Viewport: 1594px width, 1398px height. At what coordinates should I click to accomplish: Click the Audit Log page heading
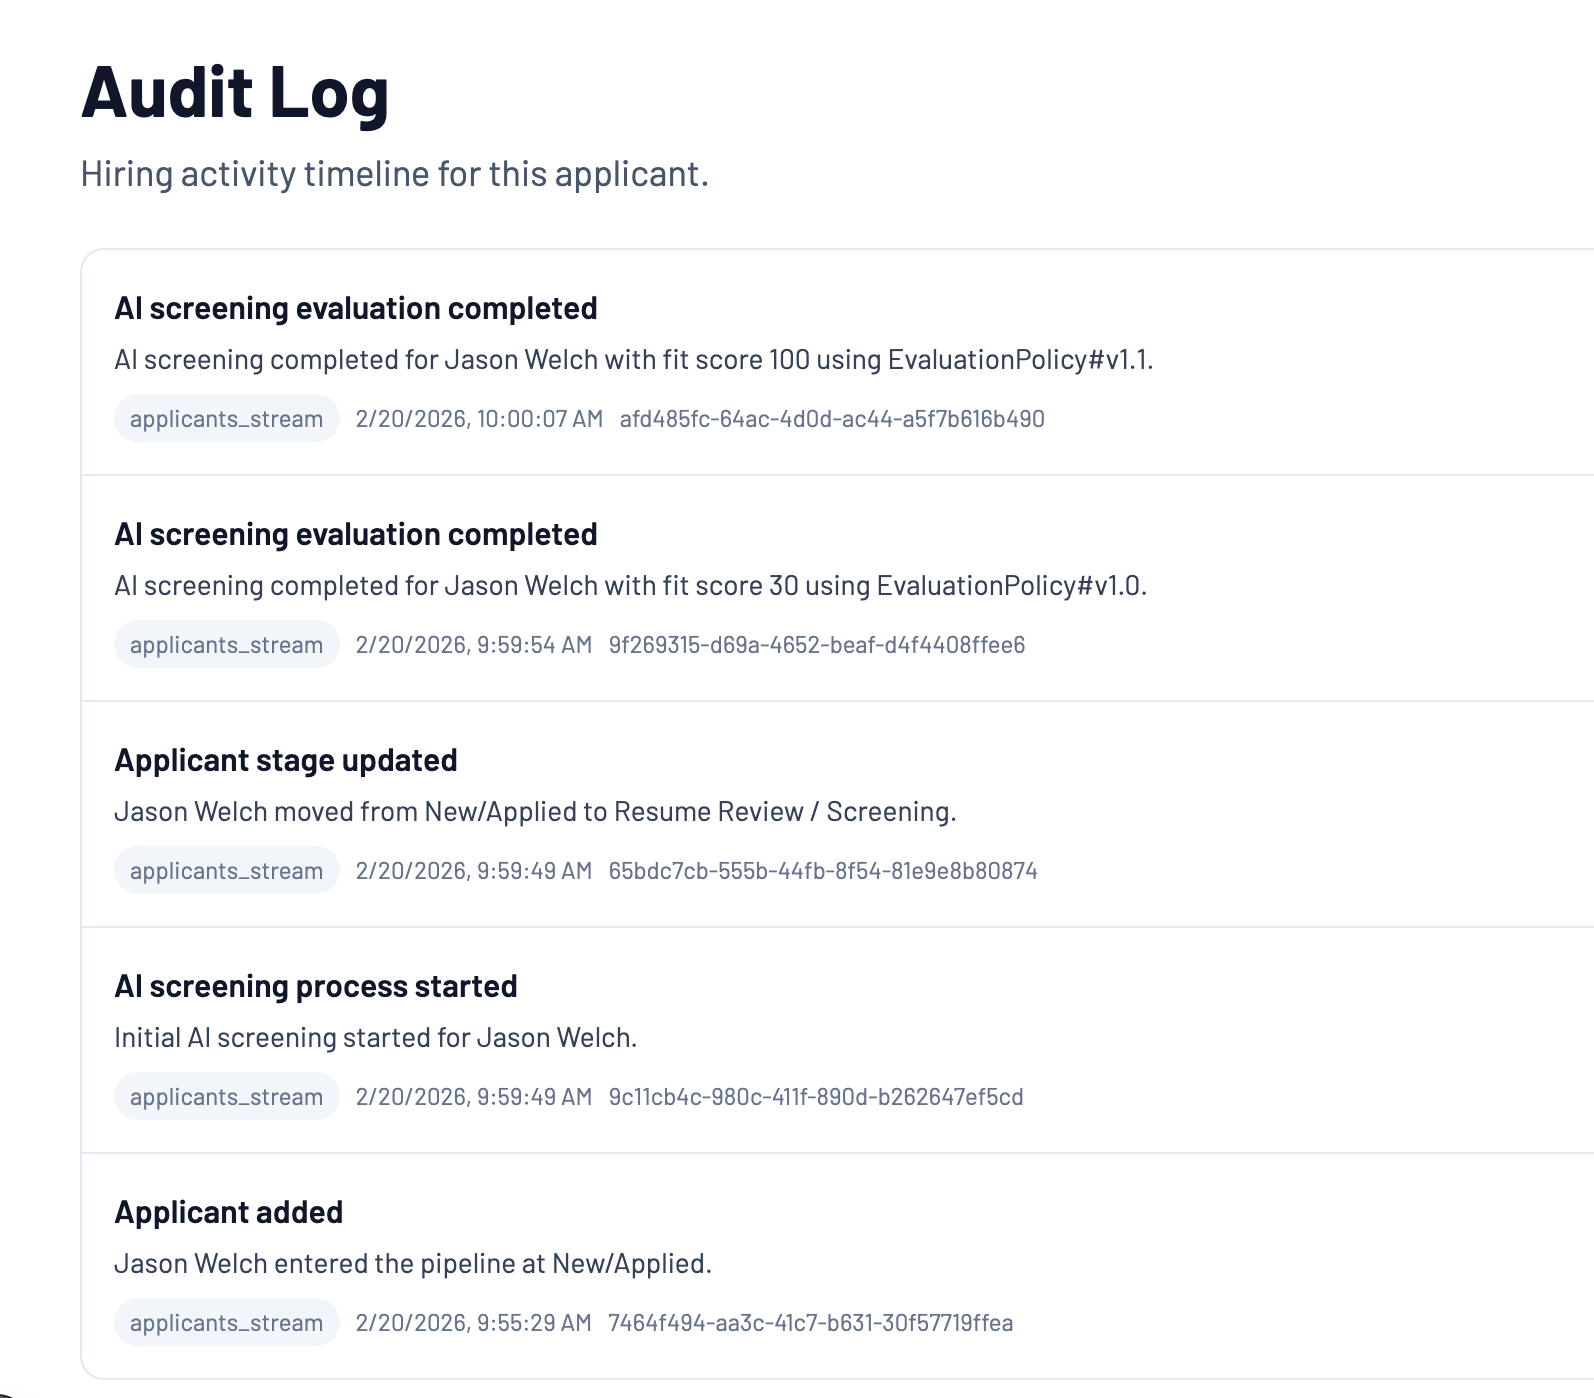coord(235,92)
